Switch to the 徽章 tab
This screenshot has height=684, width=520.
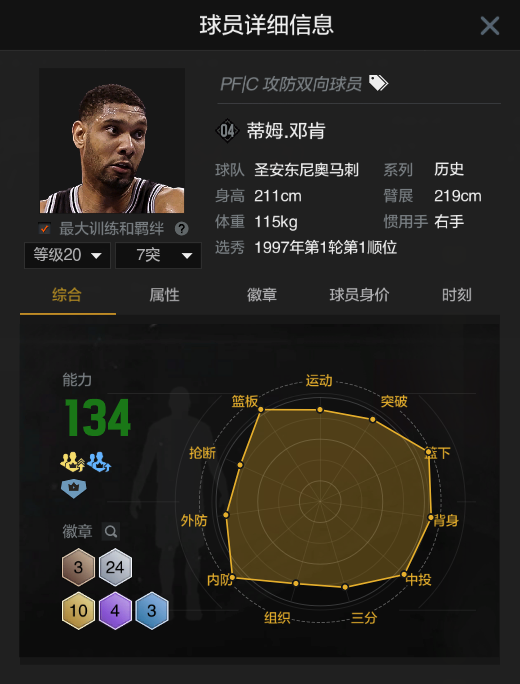pos(262,295)
